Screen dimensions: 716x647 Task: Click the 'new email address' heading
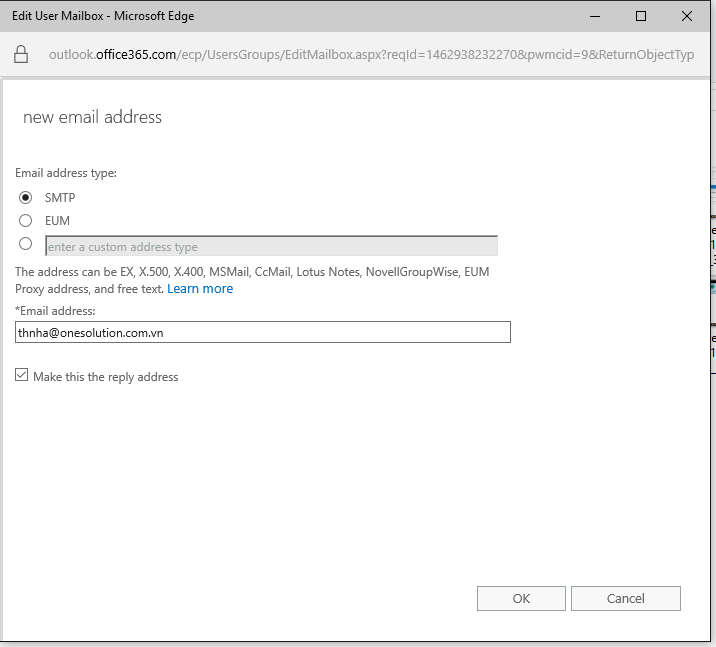92,117
